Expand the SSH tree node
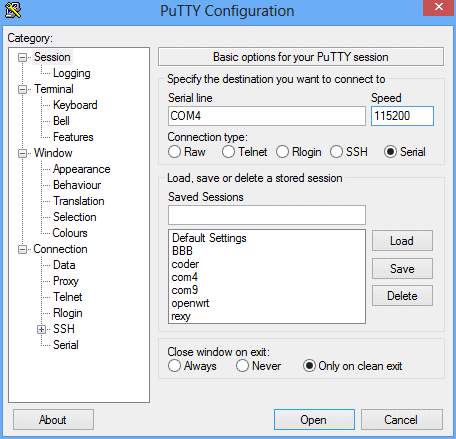Screen dimensions: 456x439 (x=41, y=330)
